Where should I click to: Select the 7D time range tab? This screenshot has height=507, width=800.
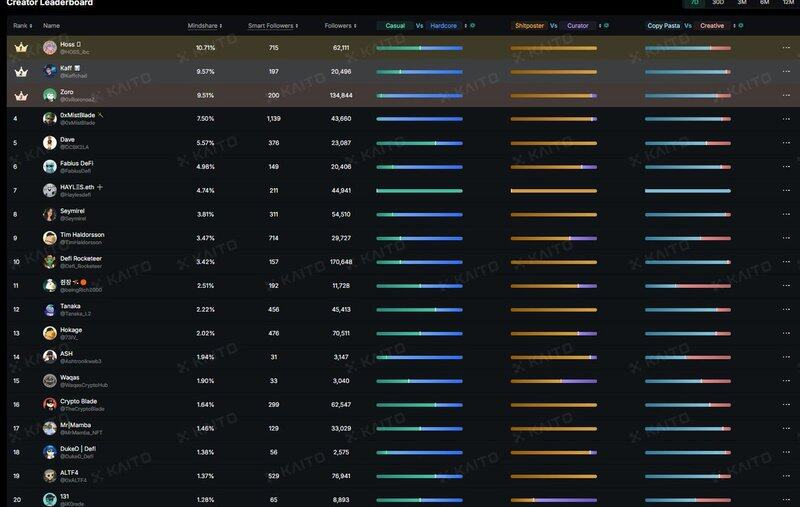click(694, 3)
